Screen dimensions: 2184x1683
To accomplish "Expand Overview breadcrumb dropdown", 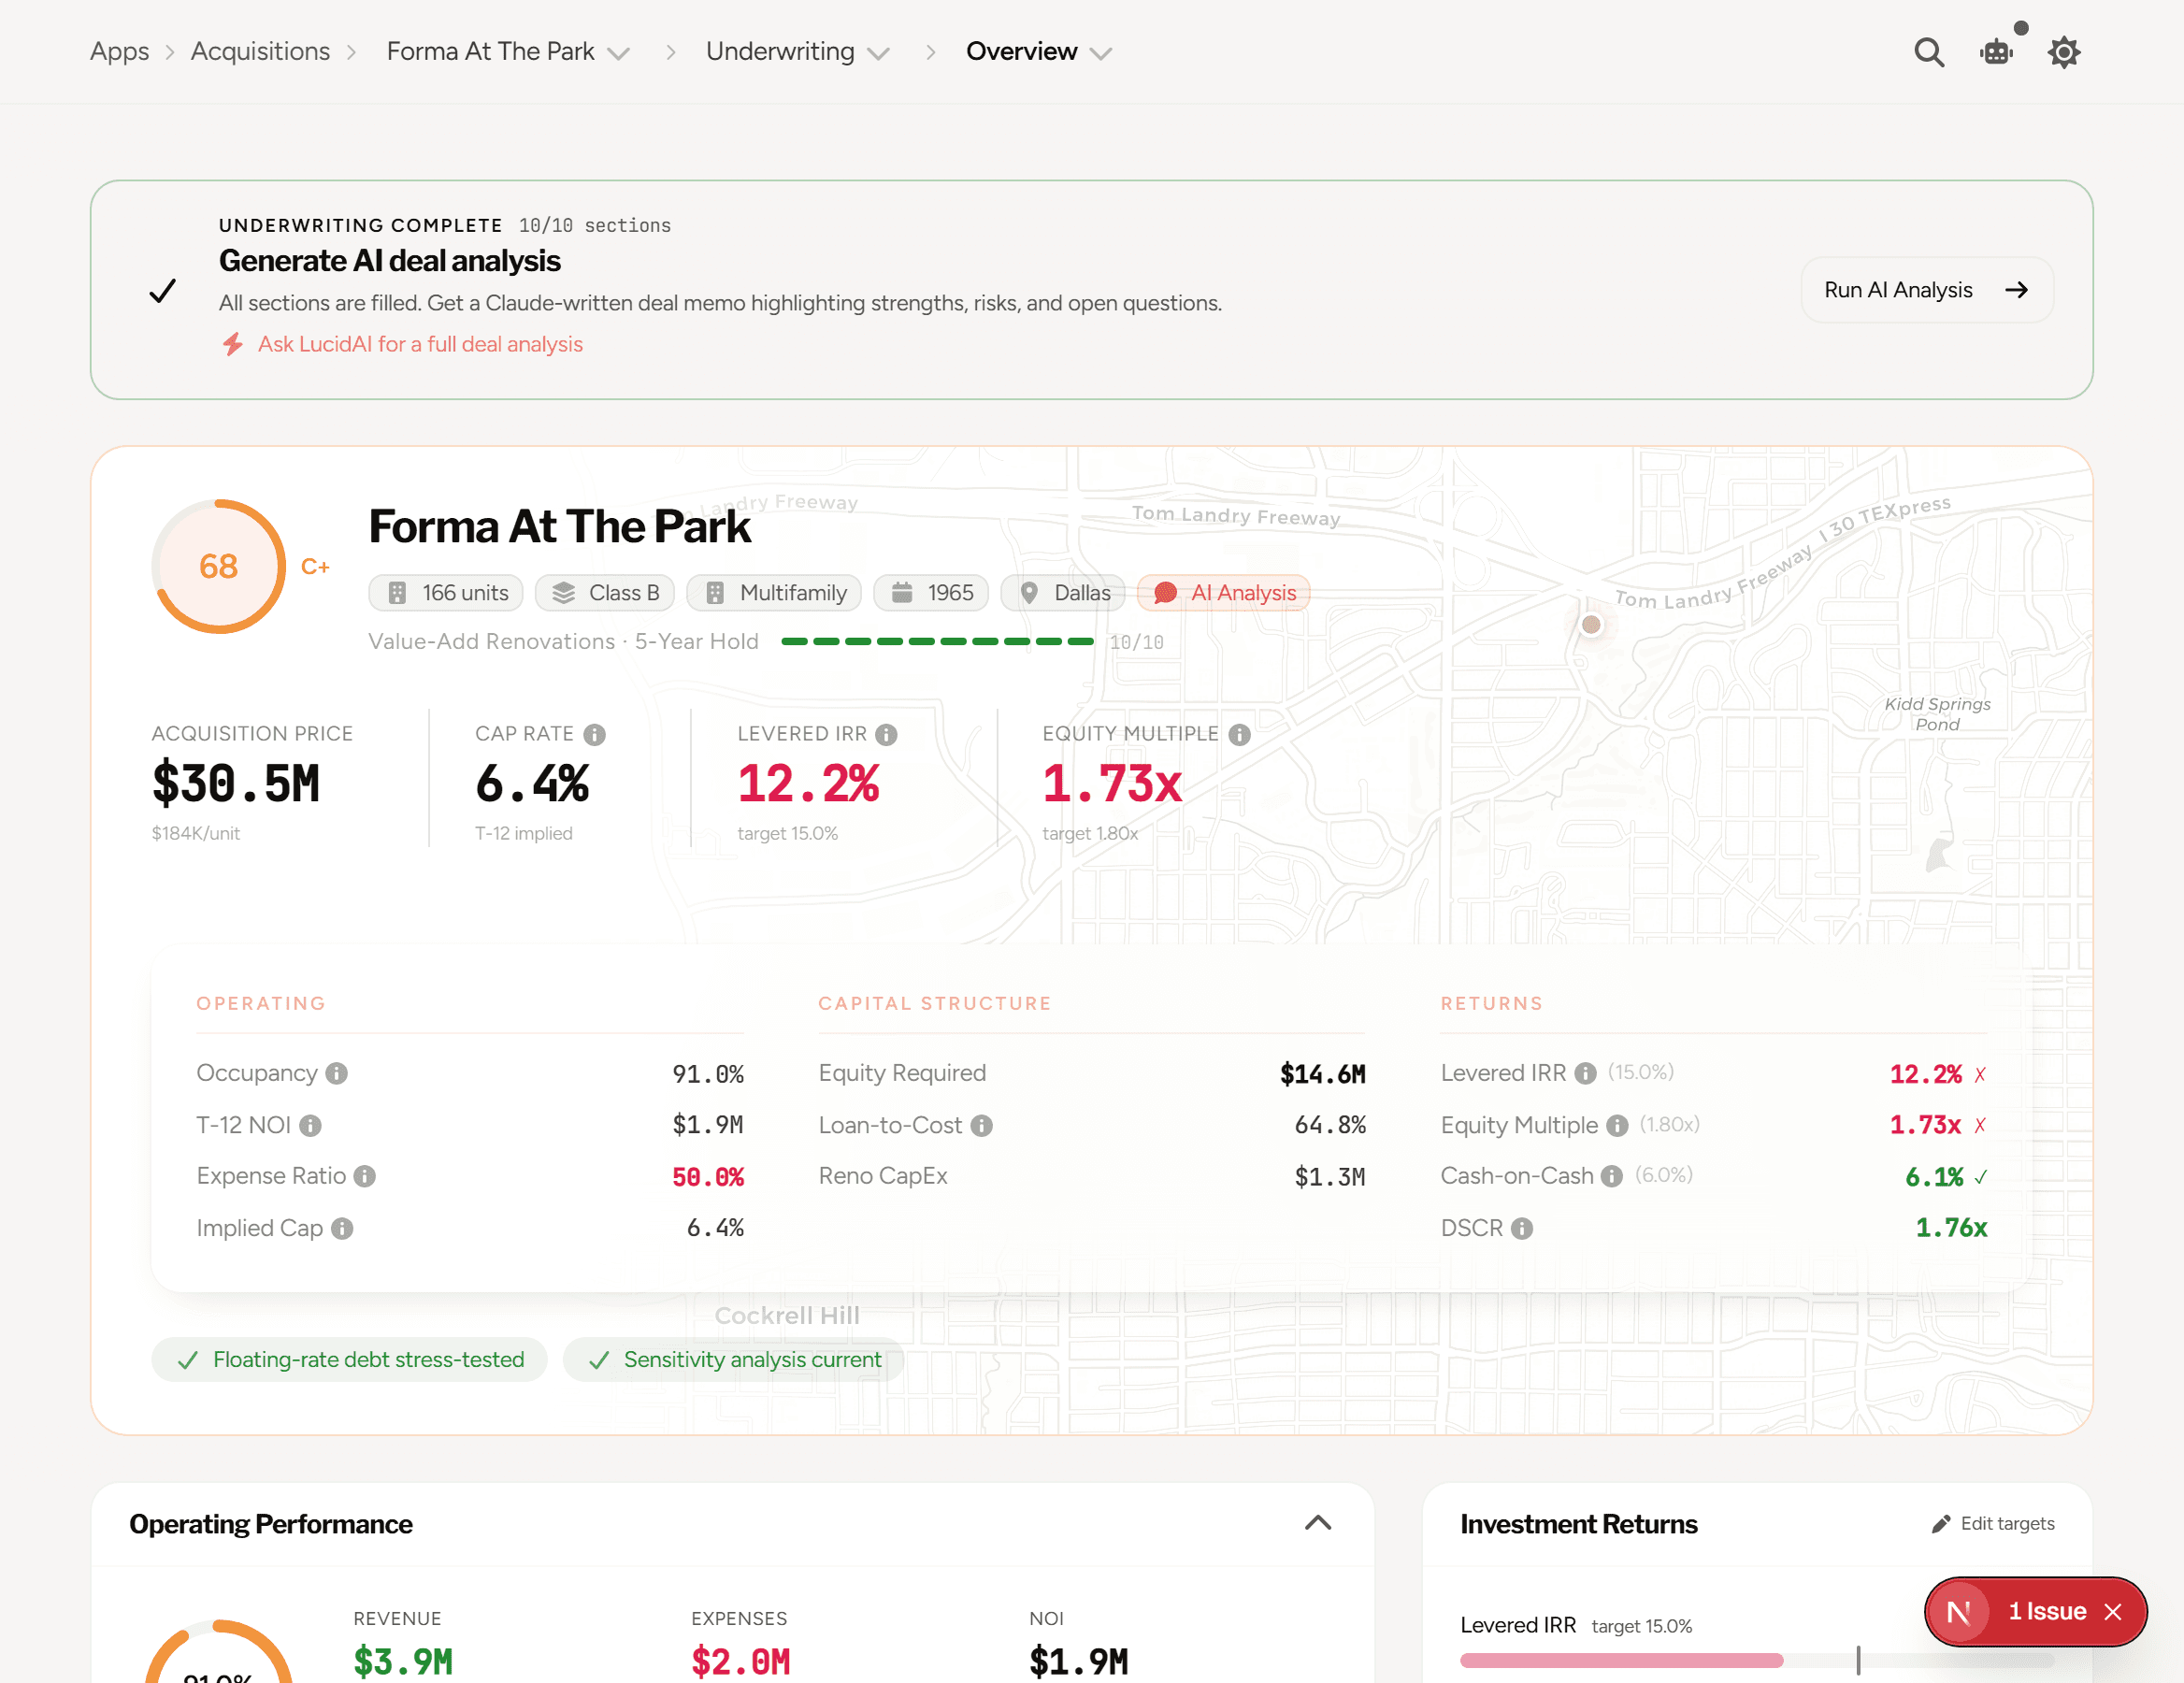I will tap(1101, 54).
